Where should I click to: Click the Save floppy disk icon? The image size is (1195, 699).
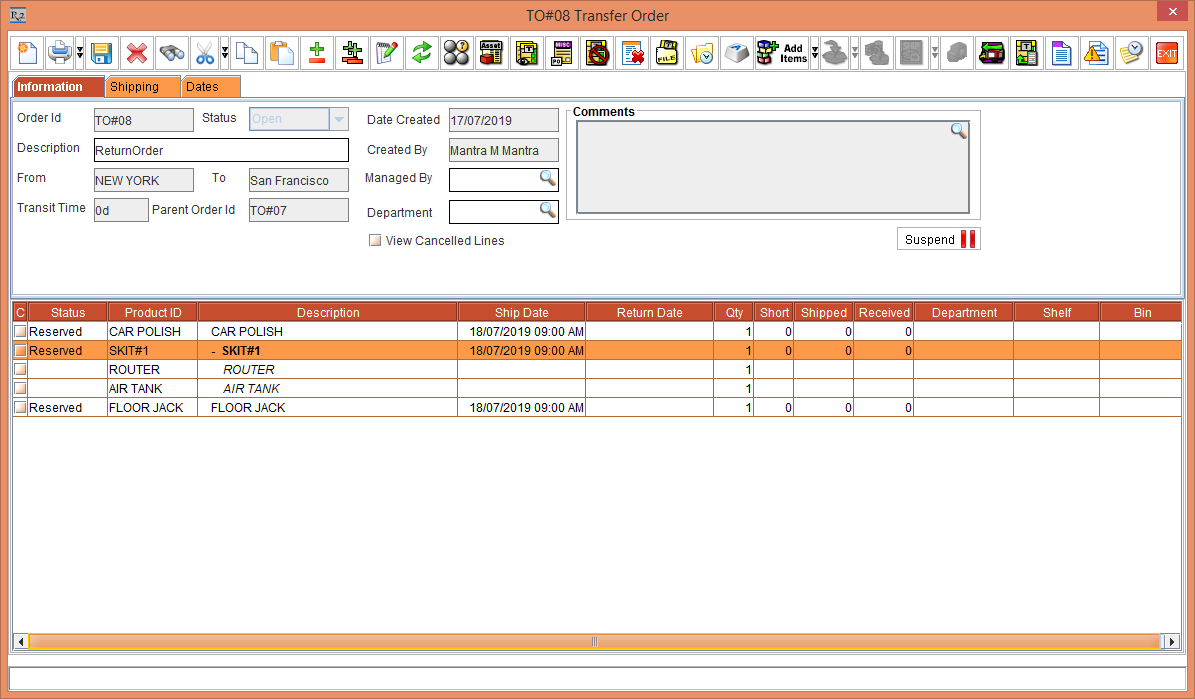point(100,53)
